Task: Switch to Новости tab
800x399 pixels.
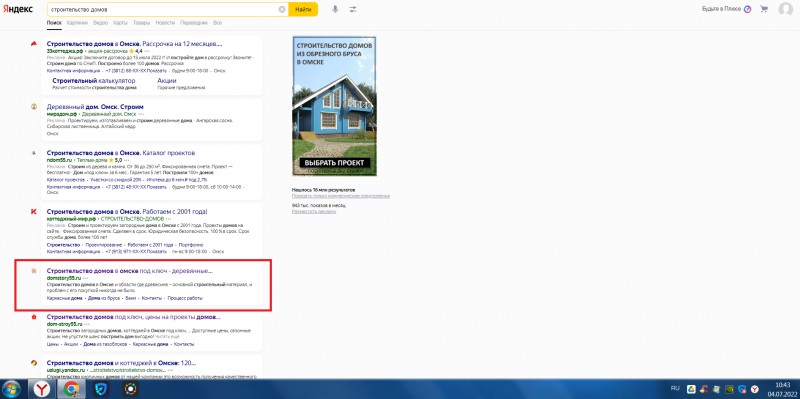Action: [165, 23]
